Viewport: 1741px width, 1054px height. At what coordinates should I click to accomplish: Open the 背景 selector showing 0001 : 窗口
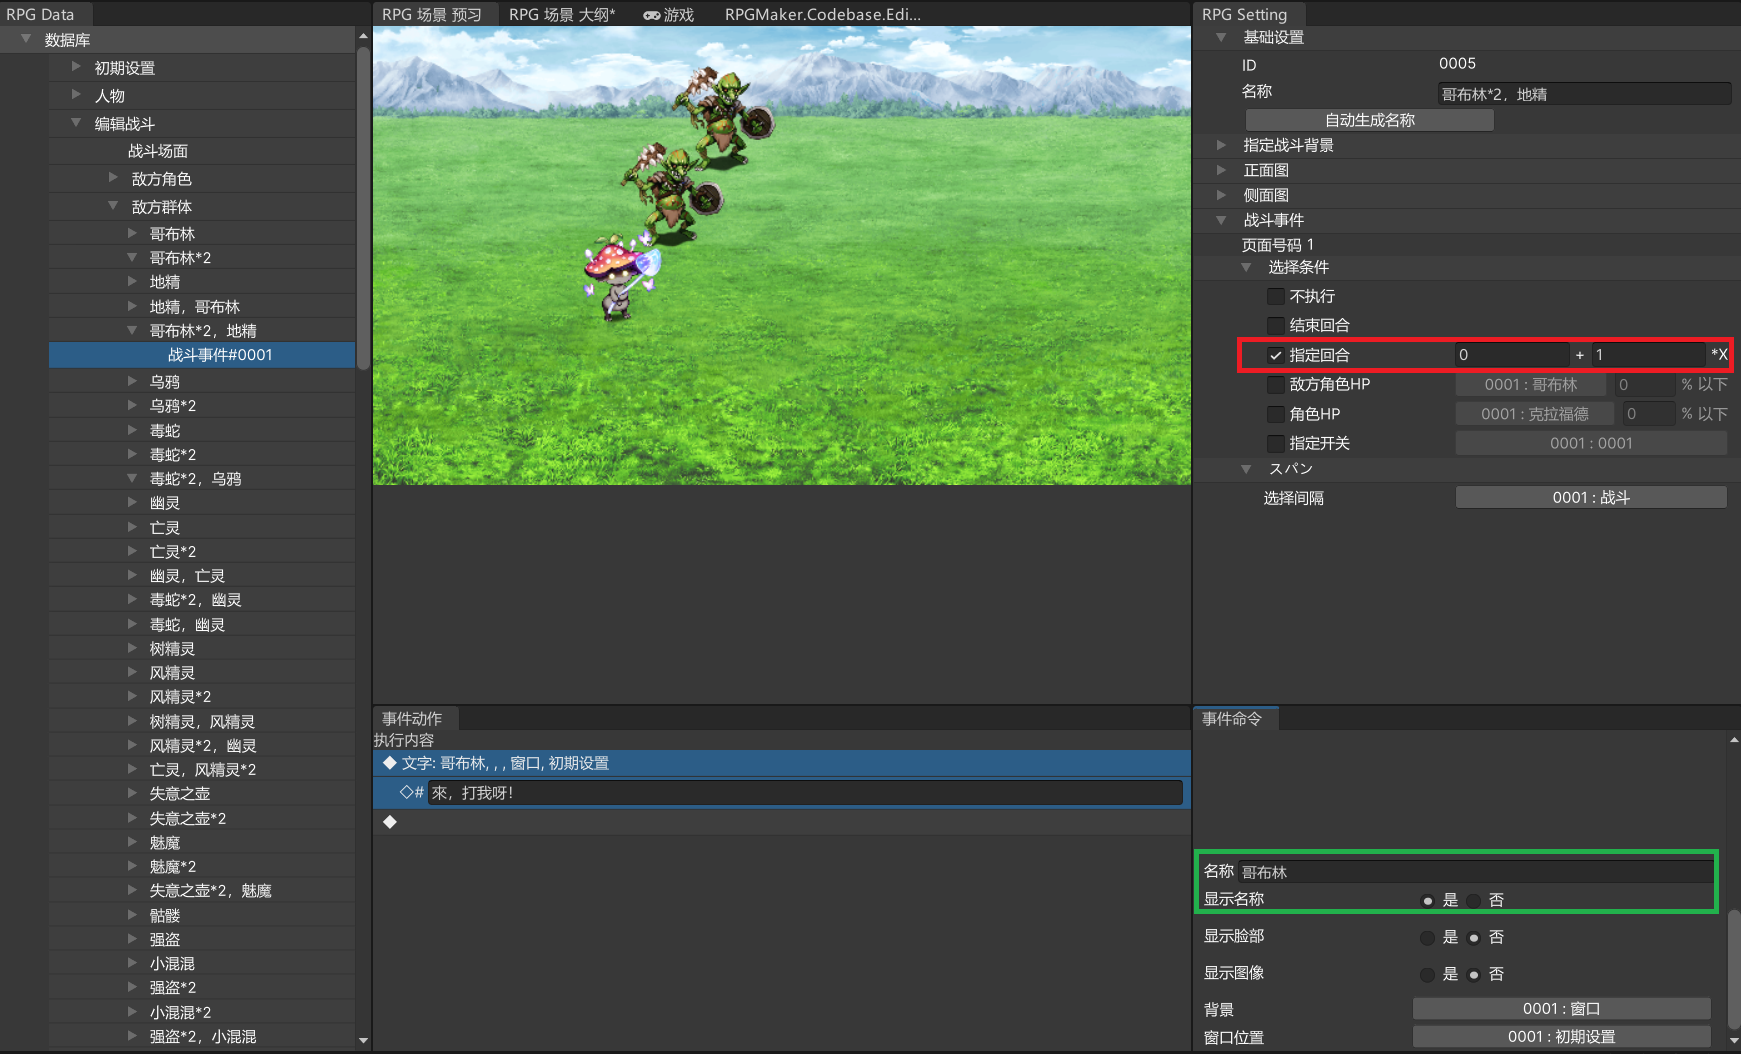(1561, 1008)
